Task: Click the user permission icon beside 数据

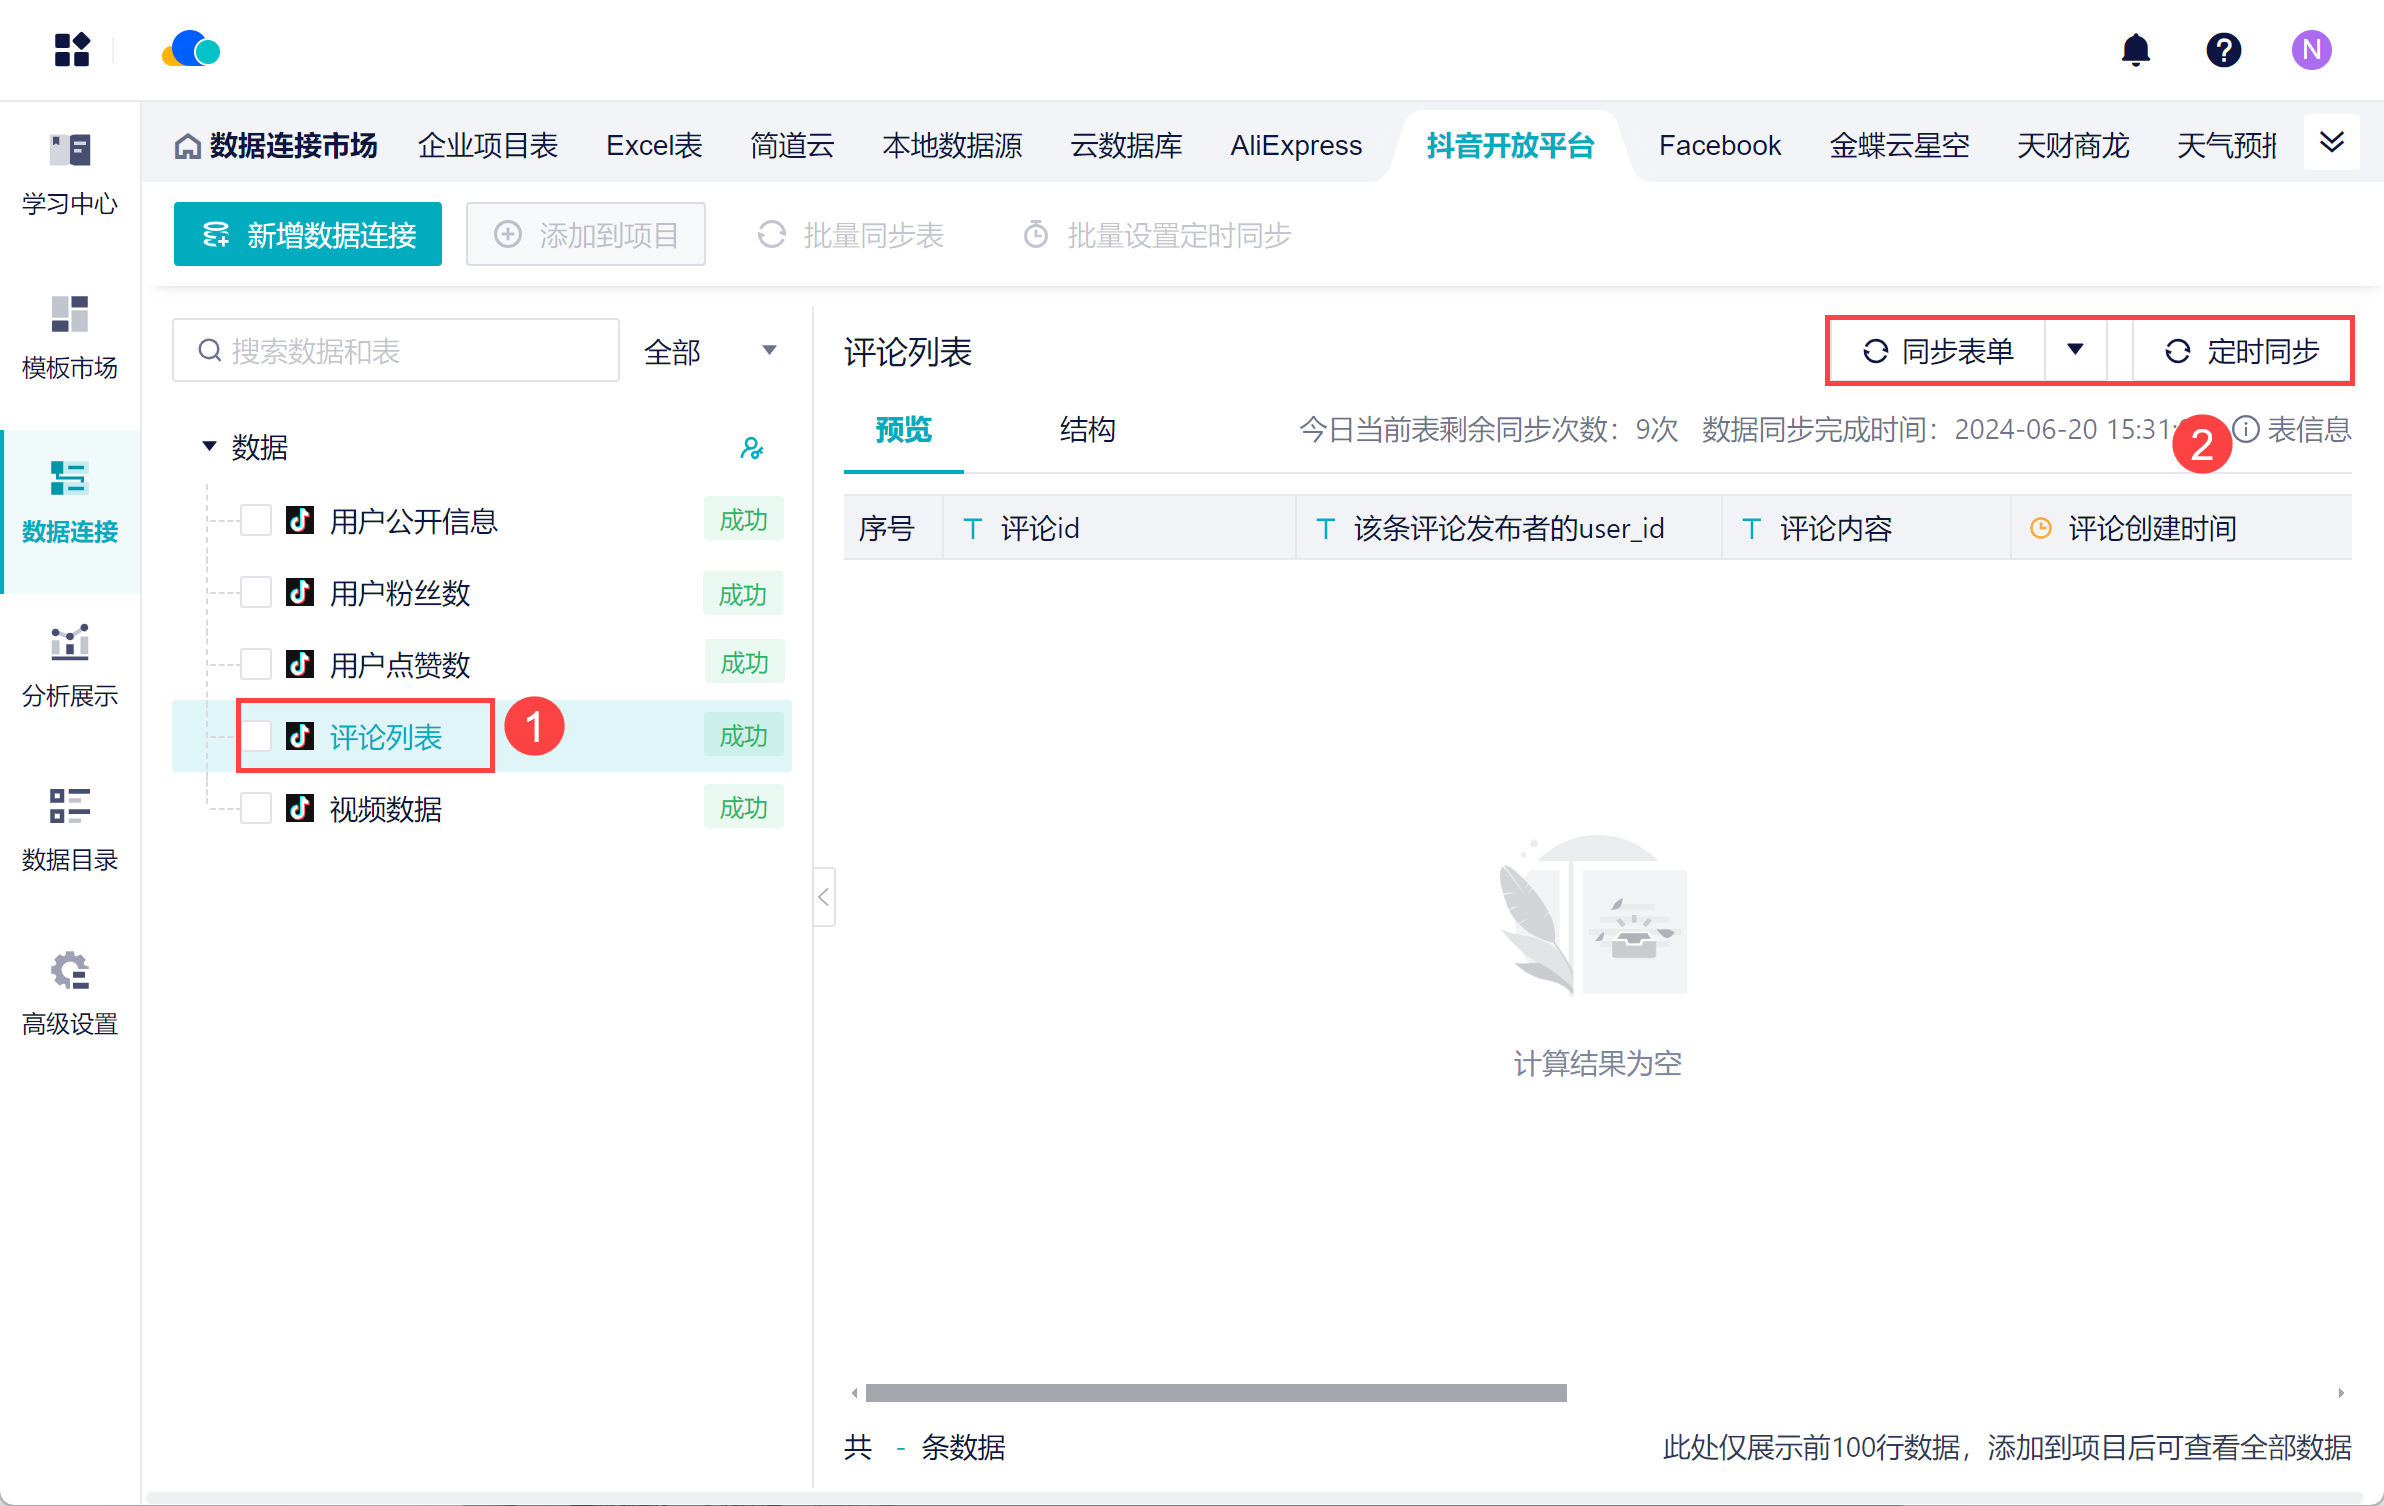Action: tap(751, 447)
